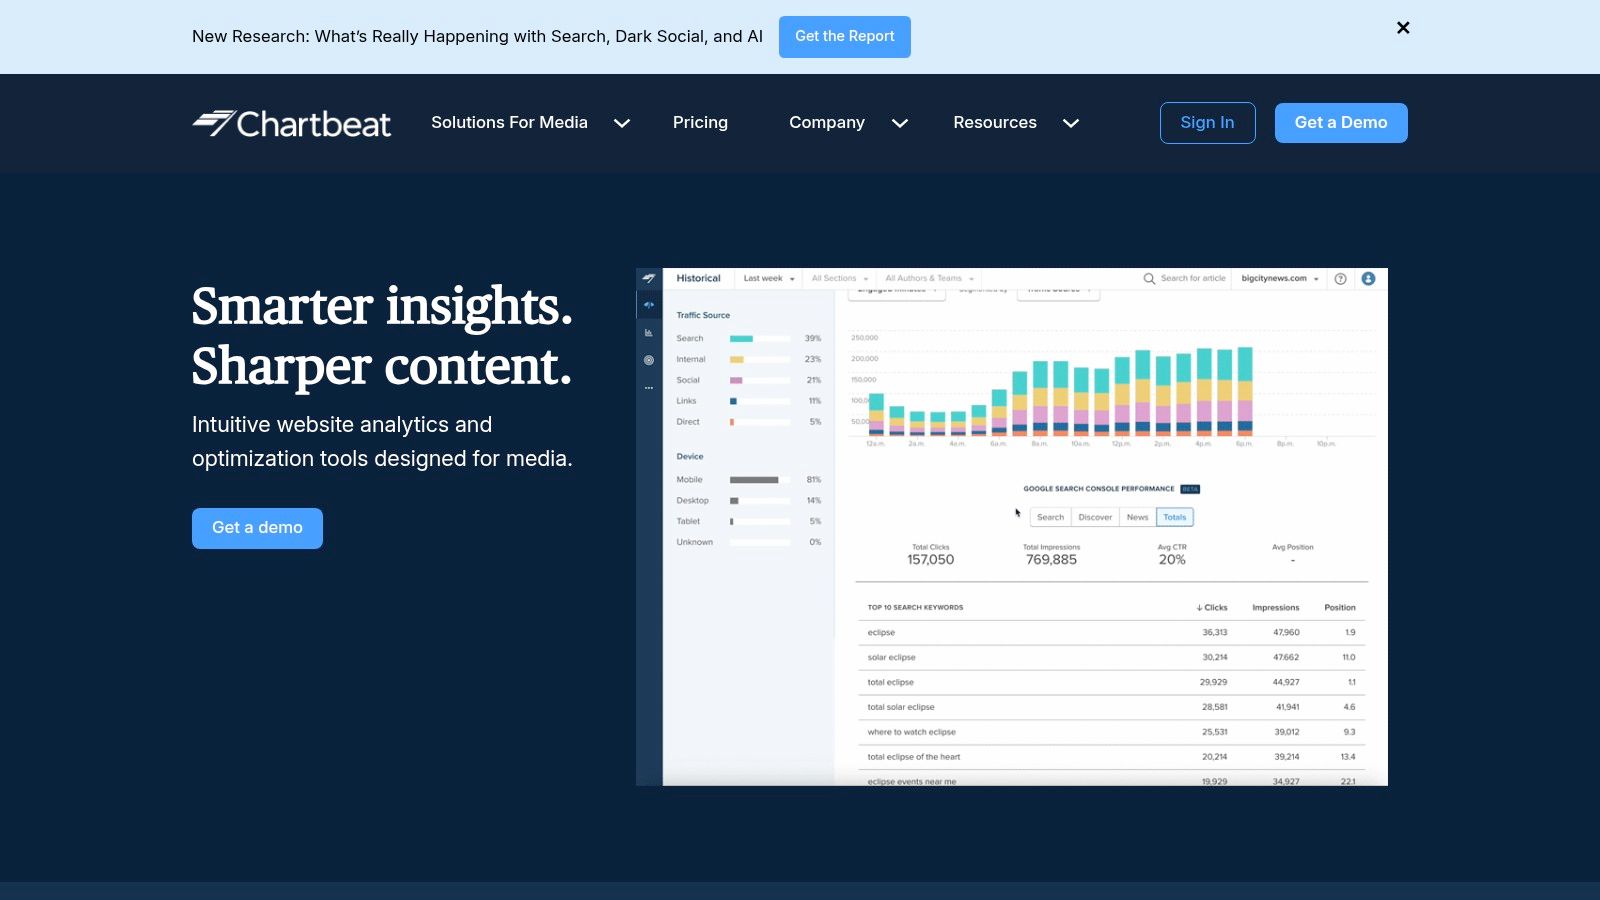Select the realtime pulse icon in the sidebar
Viewport: 1600px width, 900px height.
click(x=648, y=304)
